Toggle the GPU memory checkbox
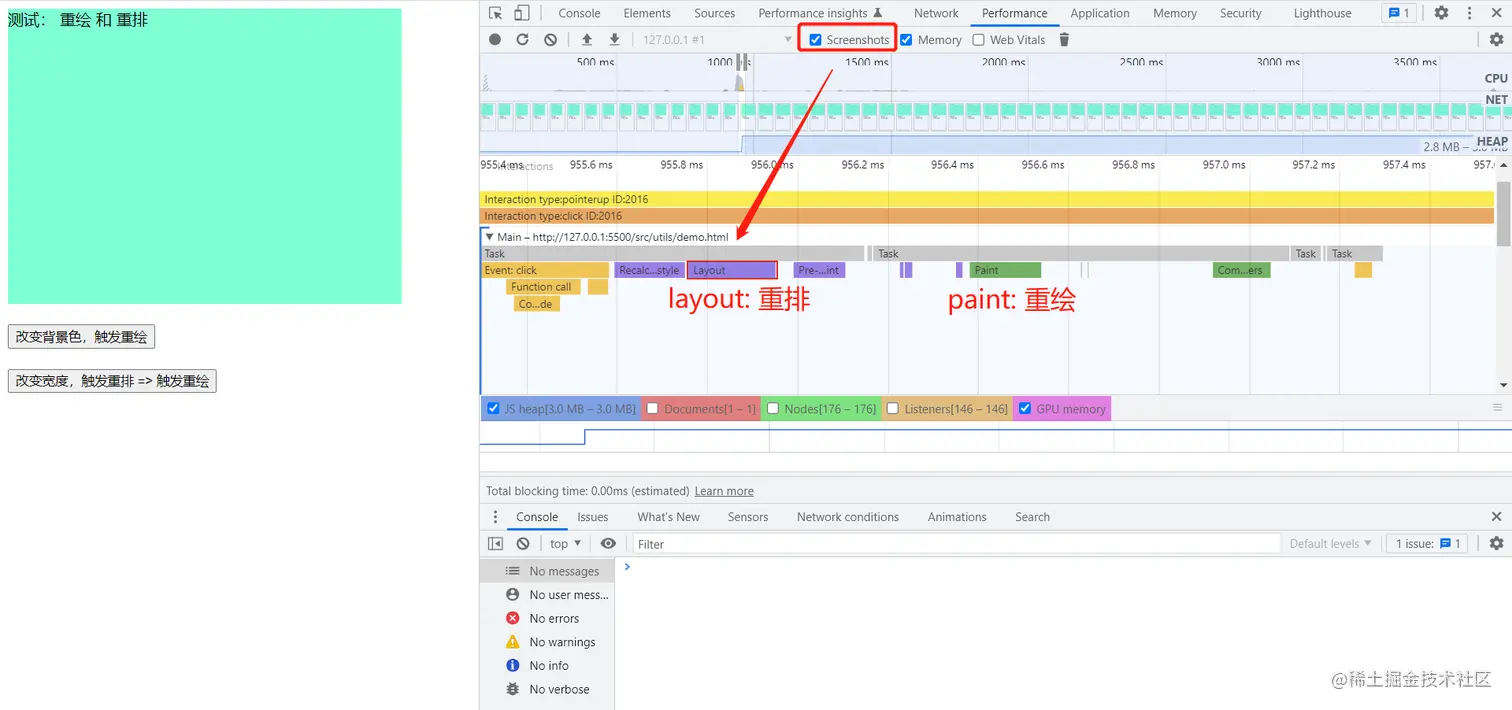Image resolution: width=1512 pixels, height=710 pixels. 1024,409
